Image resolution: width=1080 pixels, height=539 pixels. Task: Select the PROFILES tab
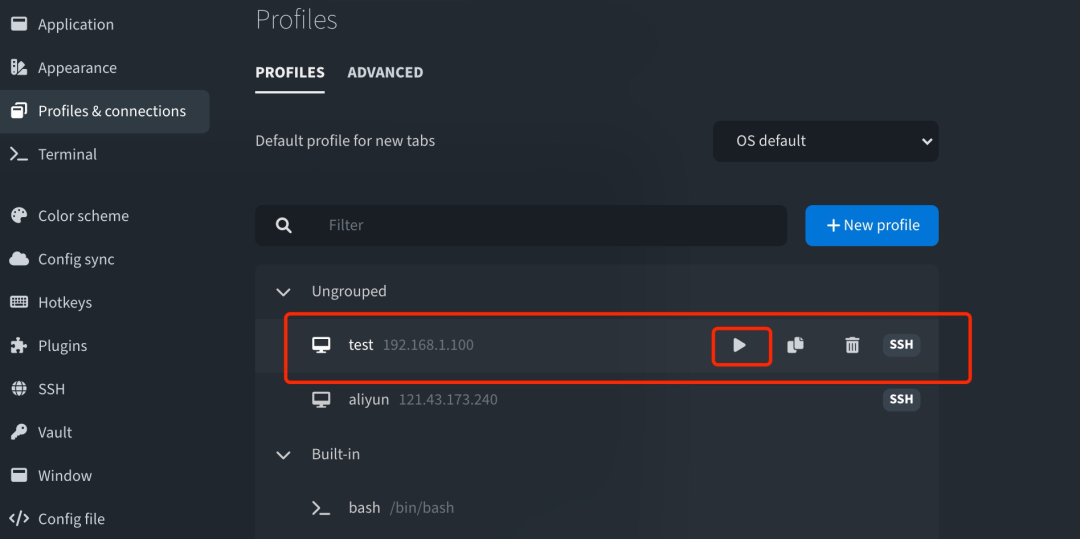pyautogui.click(x=290, y=73)
